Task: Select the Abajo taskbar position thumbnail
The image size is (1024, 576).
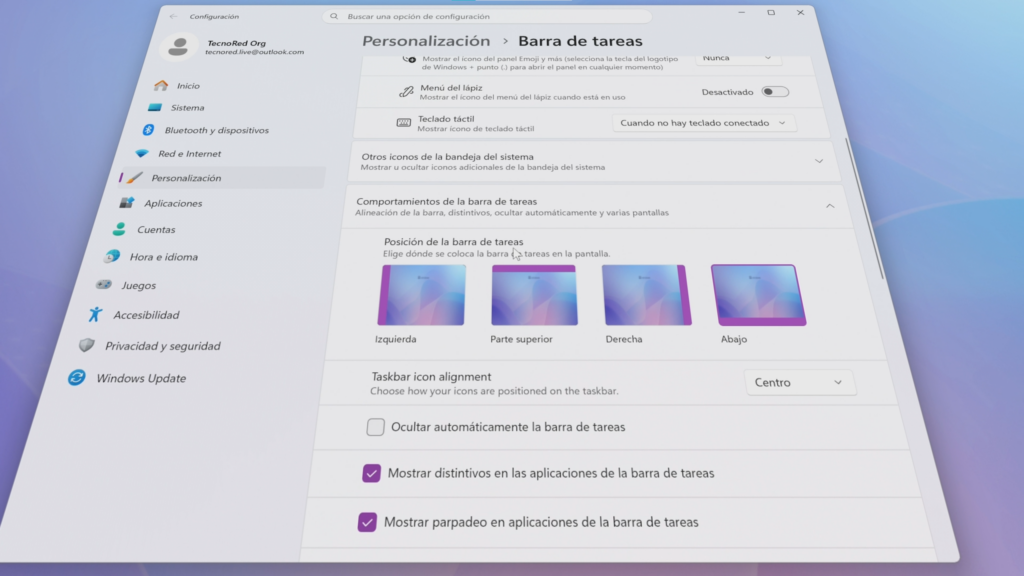Action: [758, 295]
